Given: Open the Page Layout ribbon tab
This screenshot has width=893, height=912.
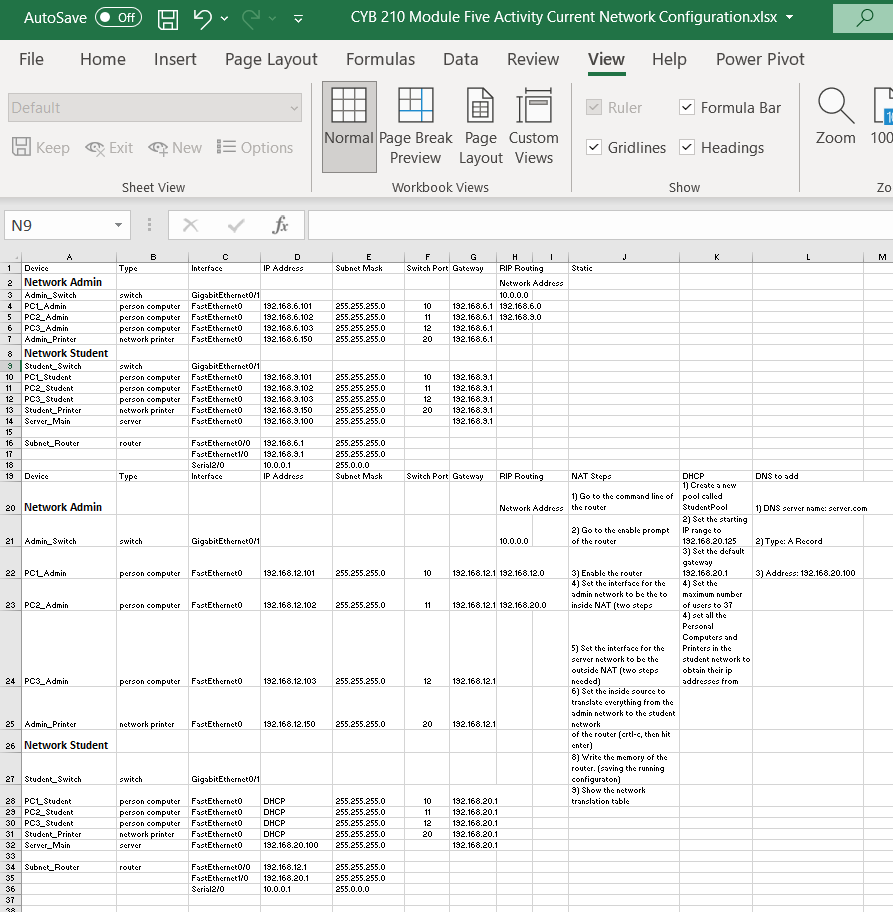Looking at the screenshot, I should [271, 59].
